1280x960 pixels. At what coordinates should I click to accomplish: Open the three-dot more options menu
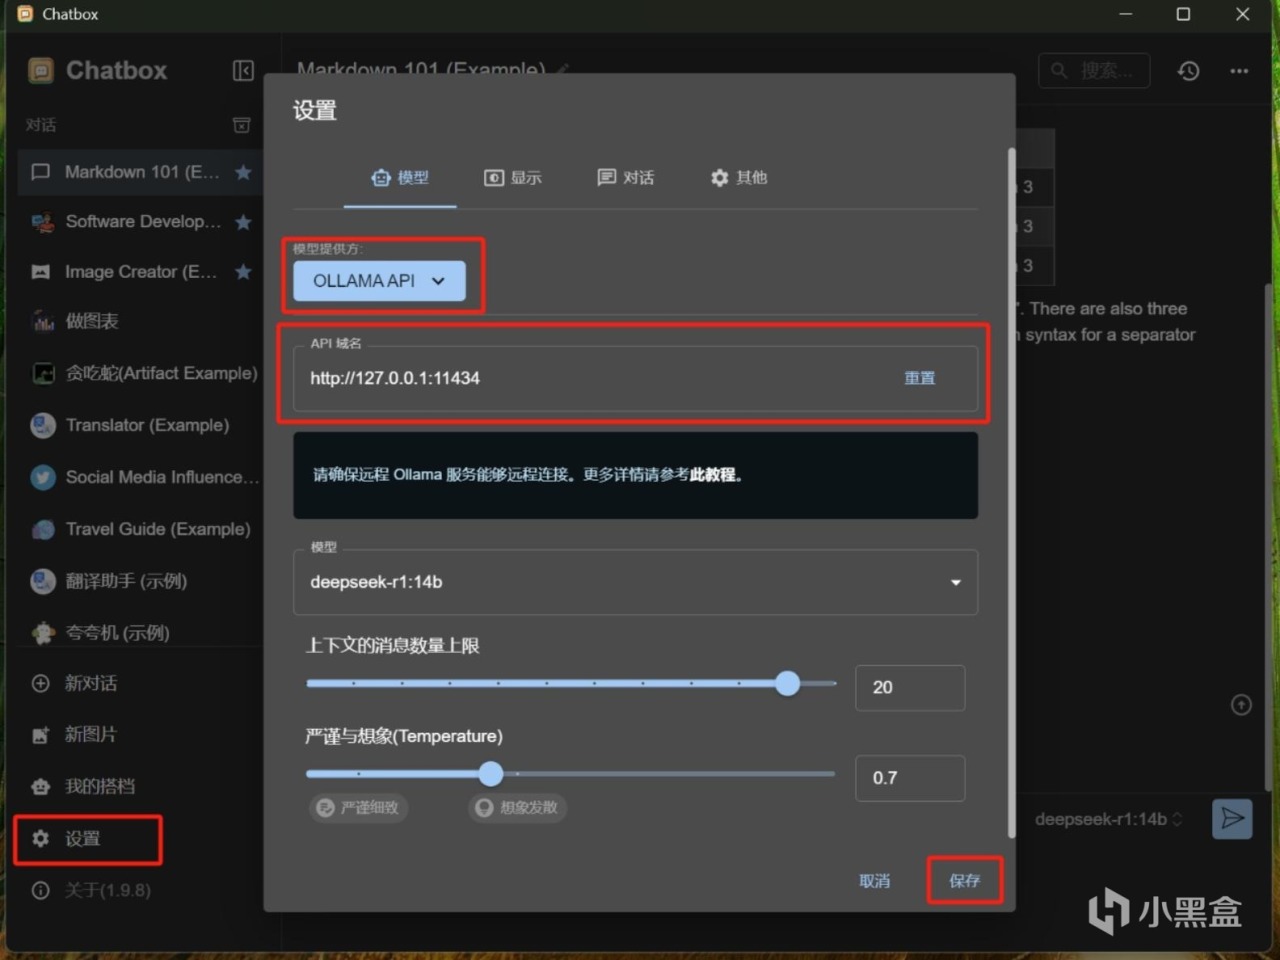tap(1239, 71)
